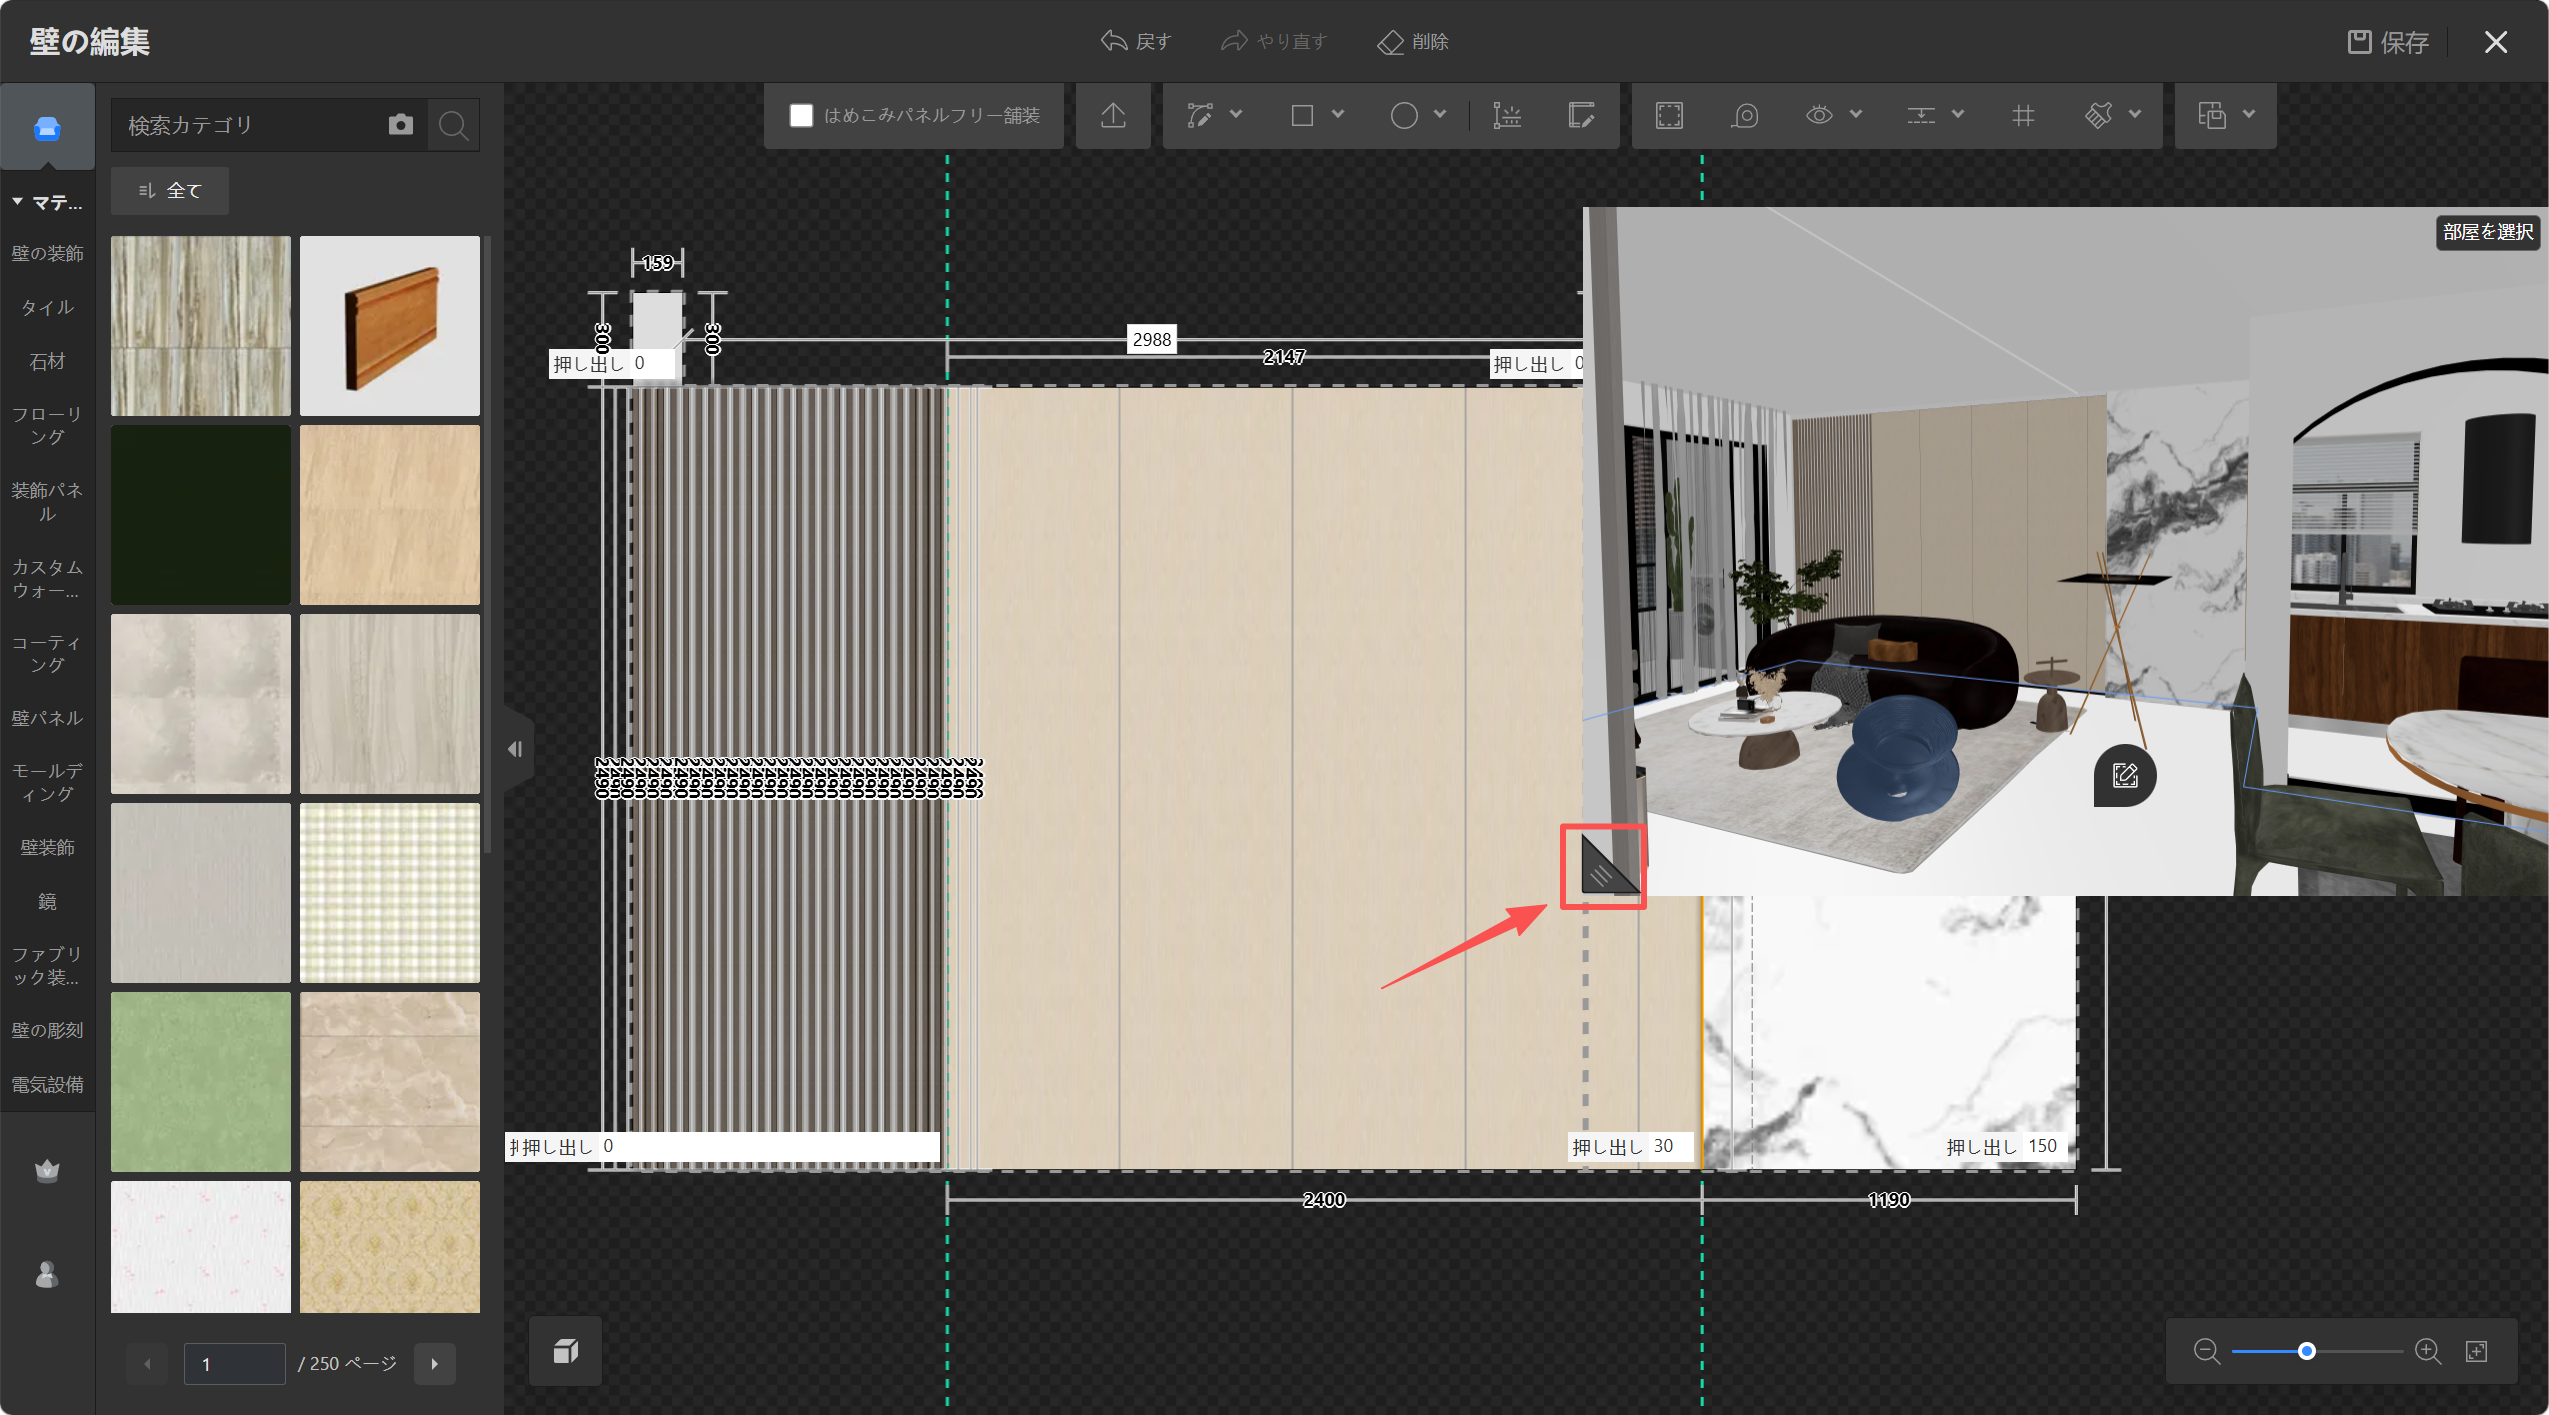
Task: Toggle the eye visibility icon
Action: point(1819,115)
